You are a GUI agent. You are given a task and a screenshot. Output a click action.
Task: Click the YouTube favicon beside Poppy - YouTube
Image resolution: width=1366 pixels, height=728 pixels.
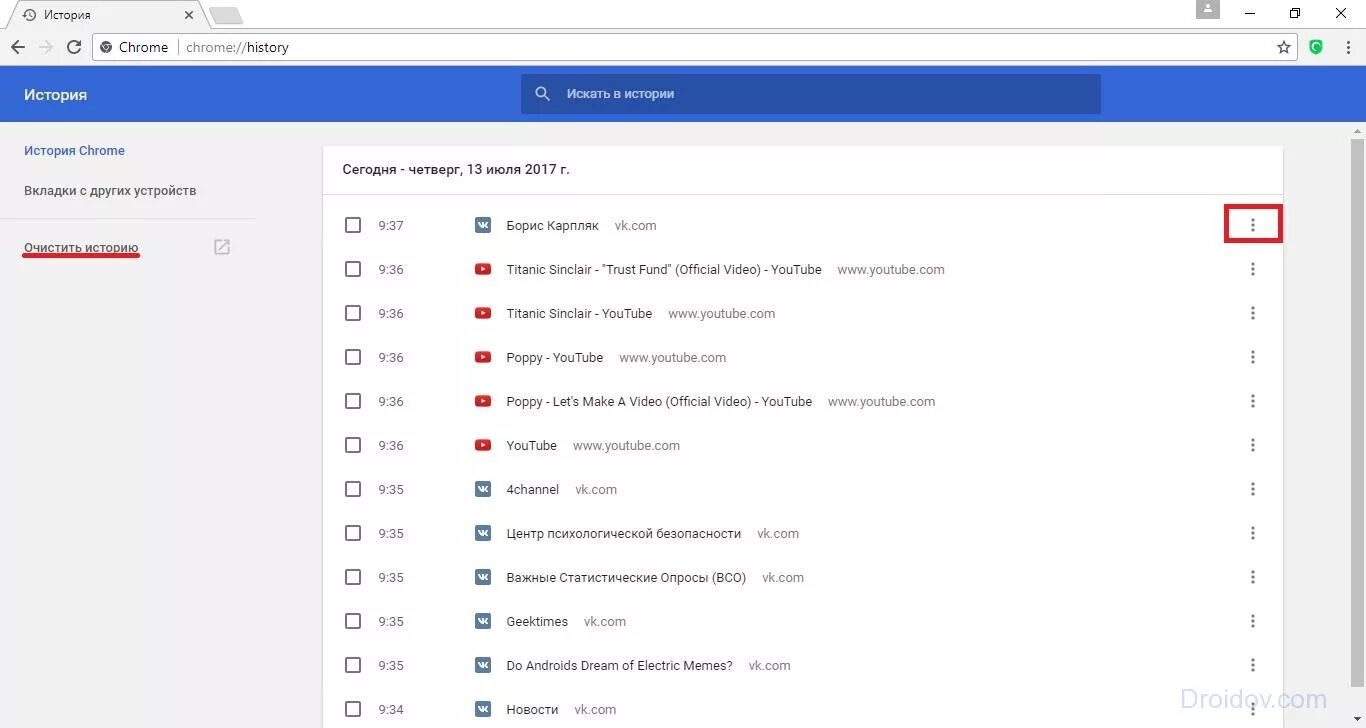click(483, 357)
